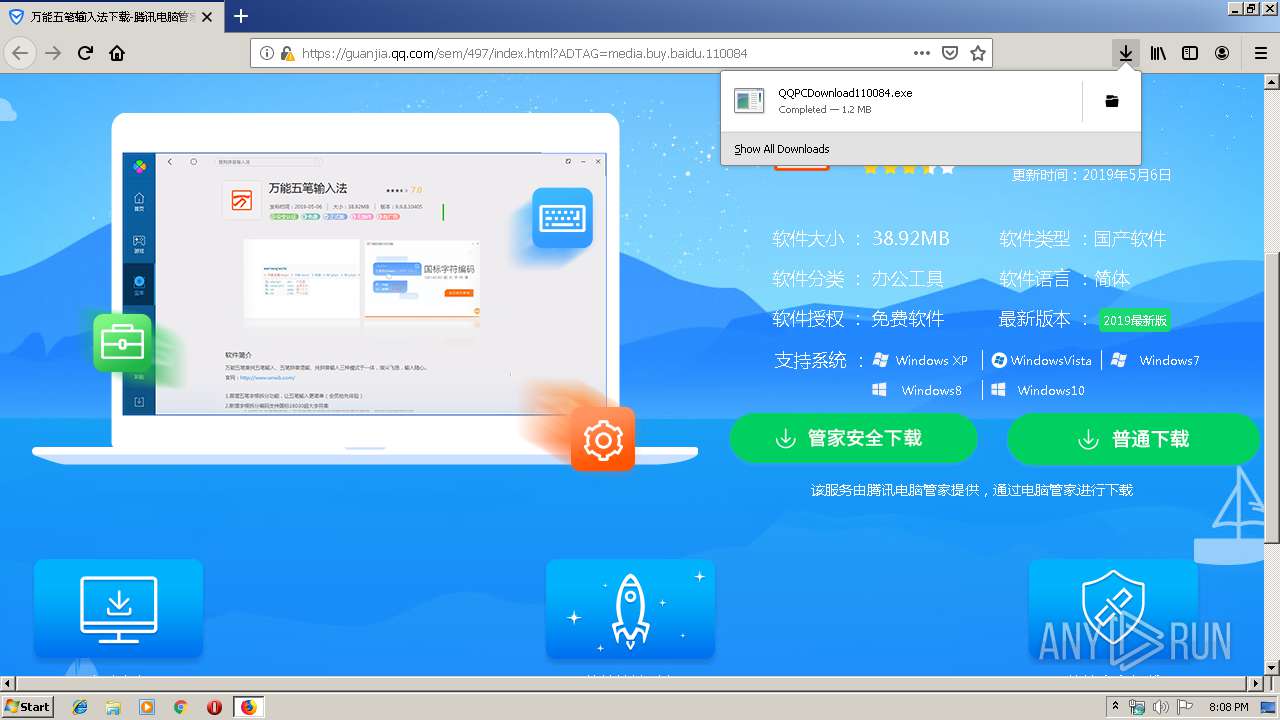Click the 软件大小 38.92MB text
The height and width of the screenshot is (720, 1280).
point(860,239)
